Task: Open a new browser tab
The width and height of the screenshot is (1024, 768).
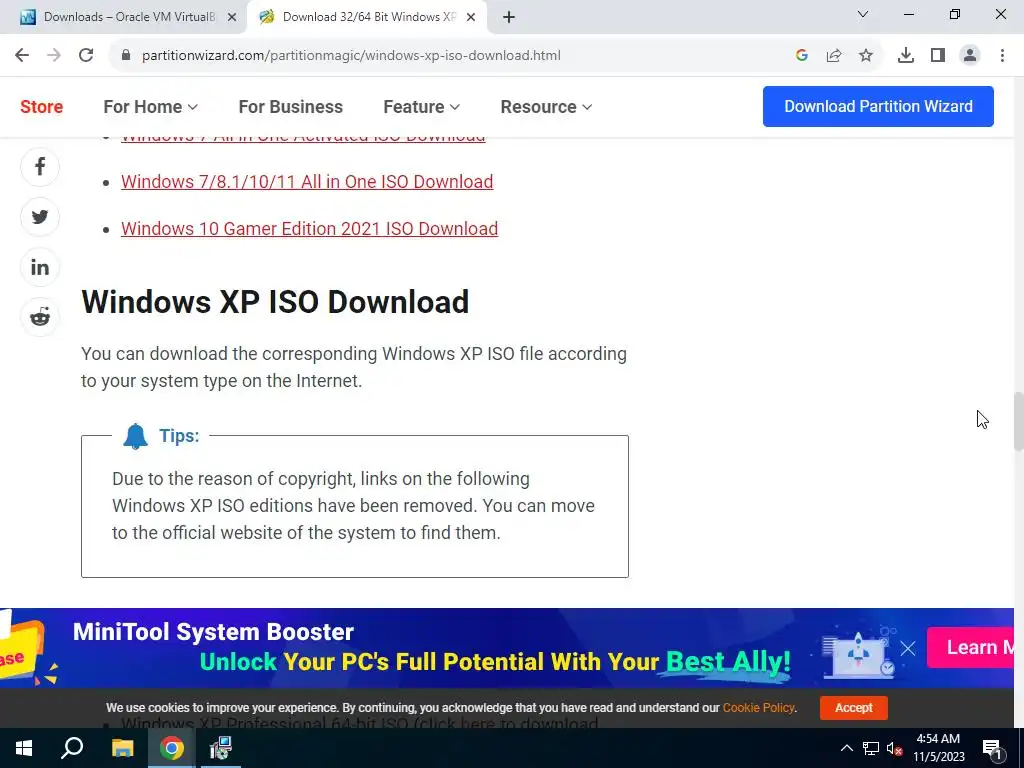Action: pyautogui.click(x=509, y=17)
